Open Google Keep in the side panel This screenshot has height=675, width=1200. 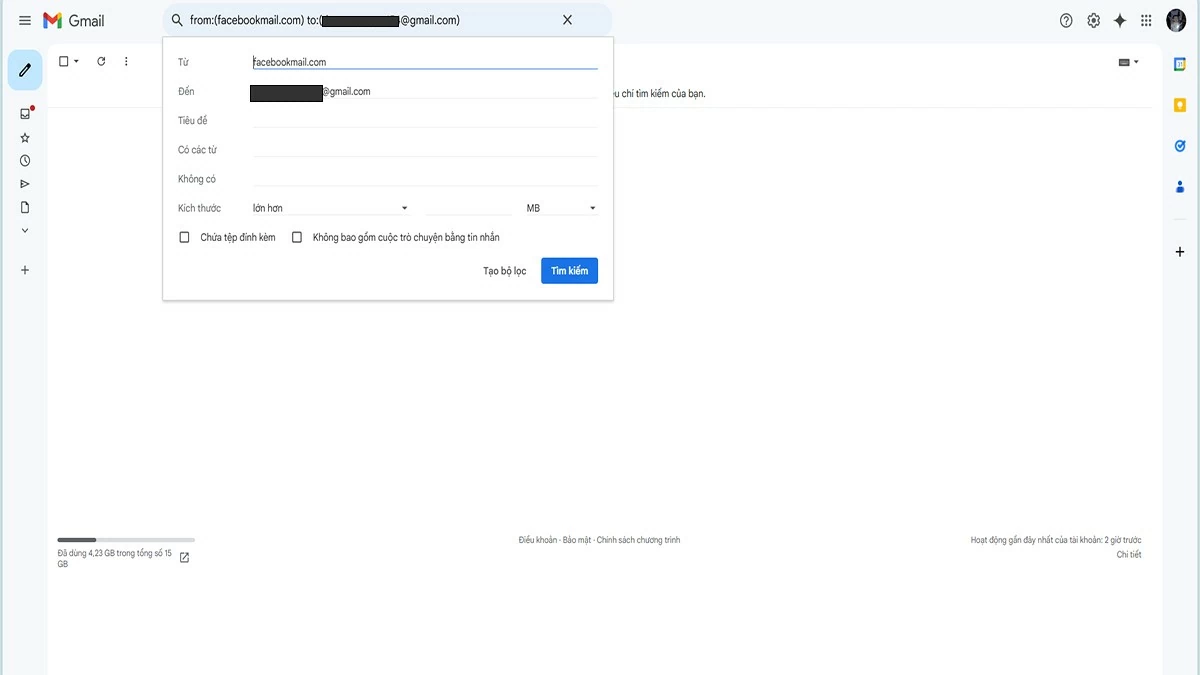click(1179, 103)
